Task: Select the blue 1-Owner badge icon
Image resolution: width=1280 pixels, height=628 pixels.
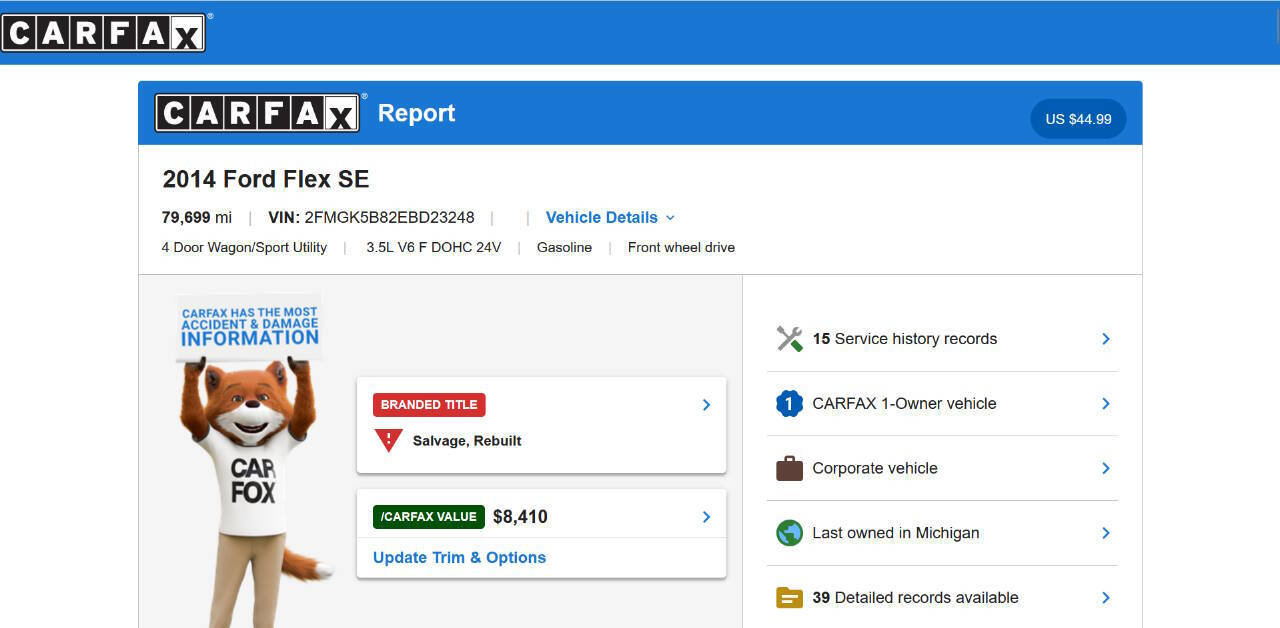Action: pos(789,403)
